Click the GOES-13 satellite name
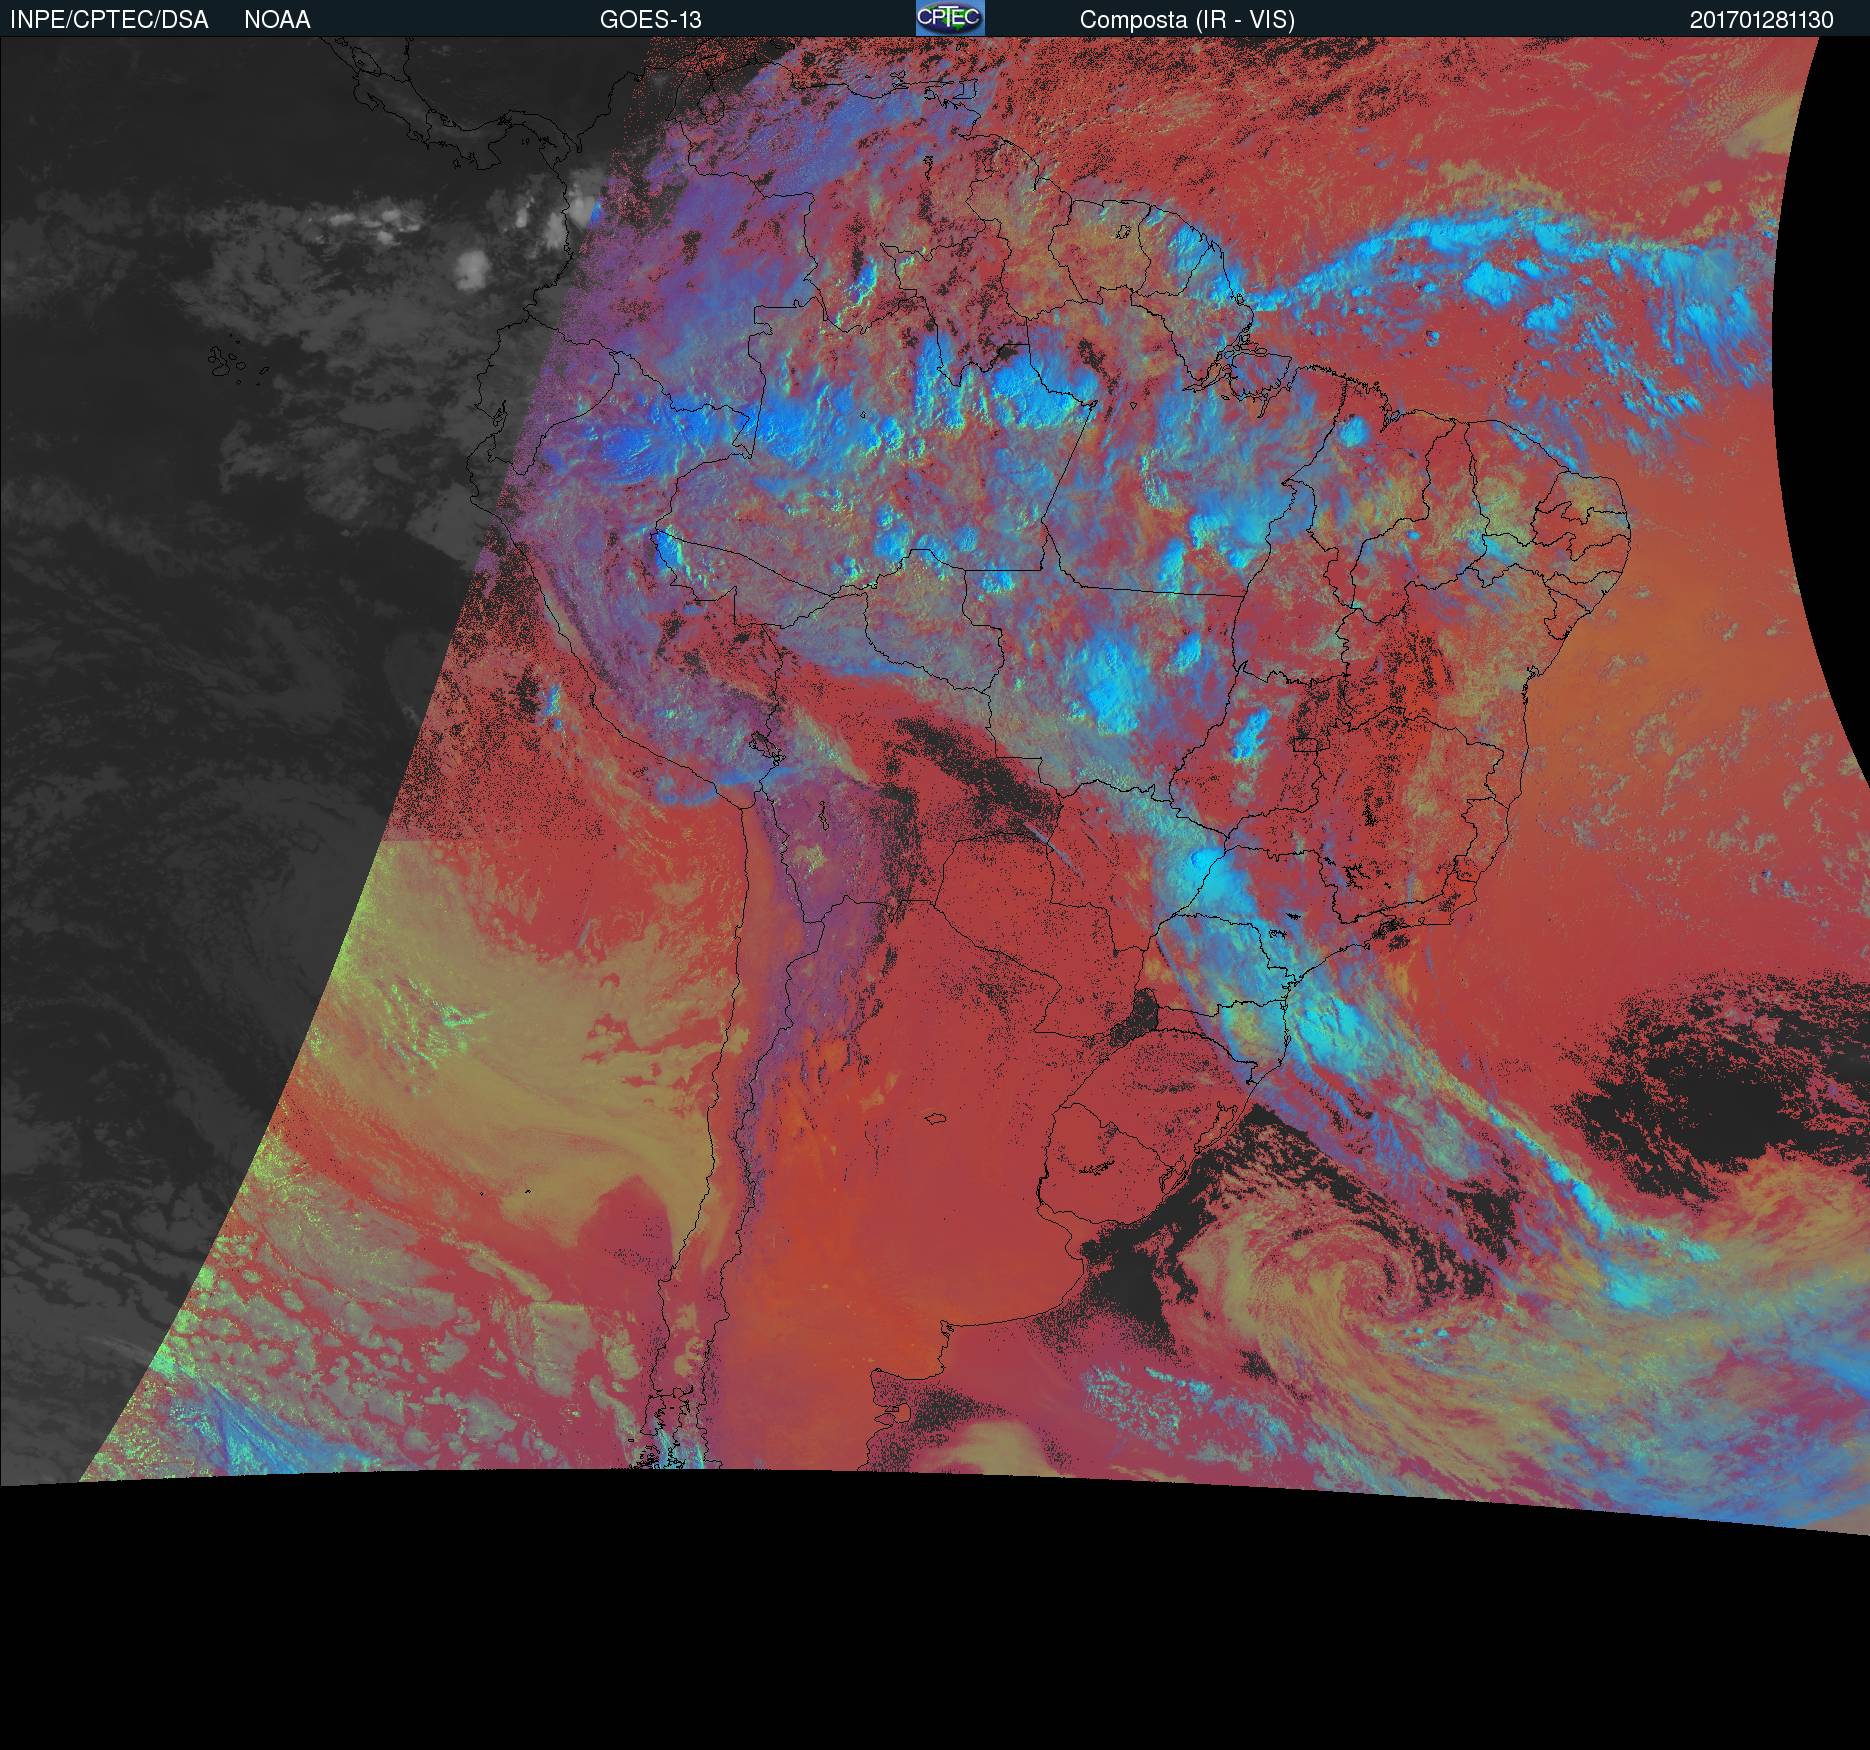The image size is (1870, 1750). (650, 20)
